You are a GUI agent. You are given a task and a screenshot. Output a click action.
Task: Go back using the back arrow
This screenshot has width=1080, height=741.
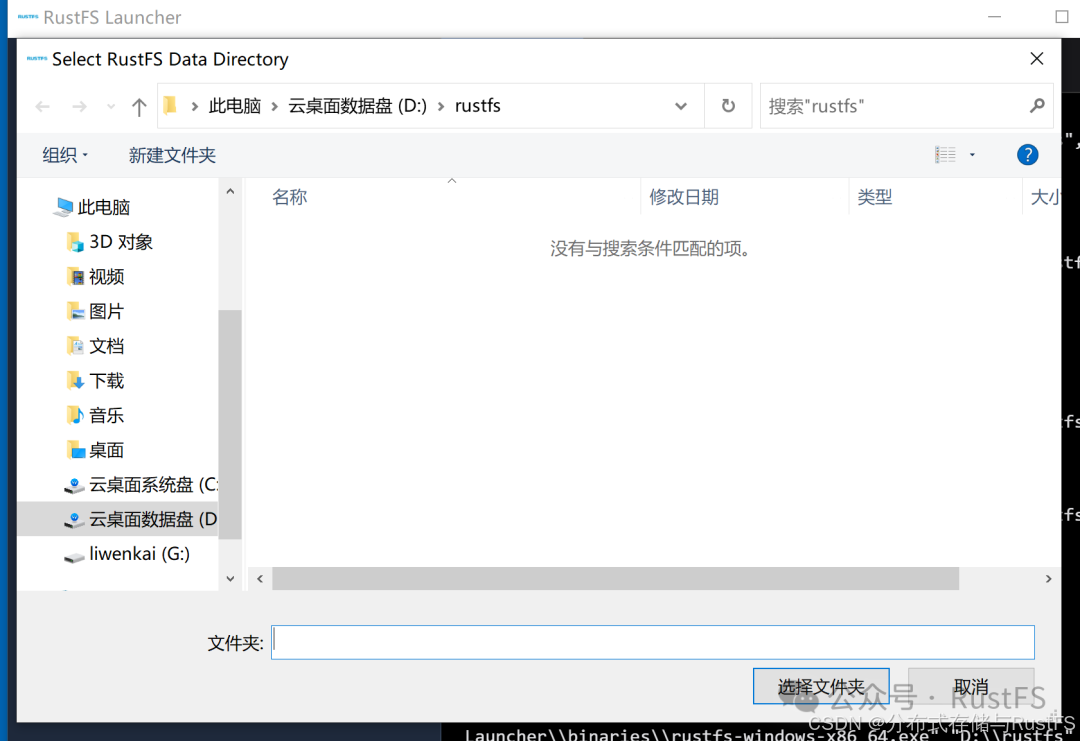tap(43, 106)
